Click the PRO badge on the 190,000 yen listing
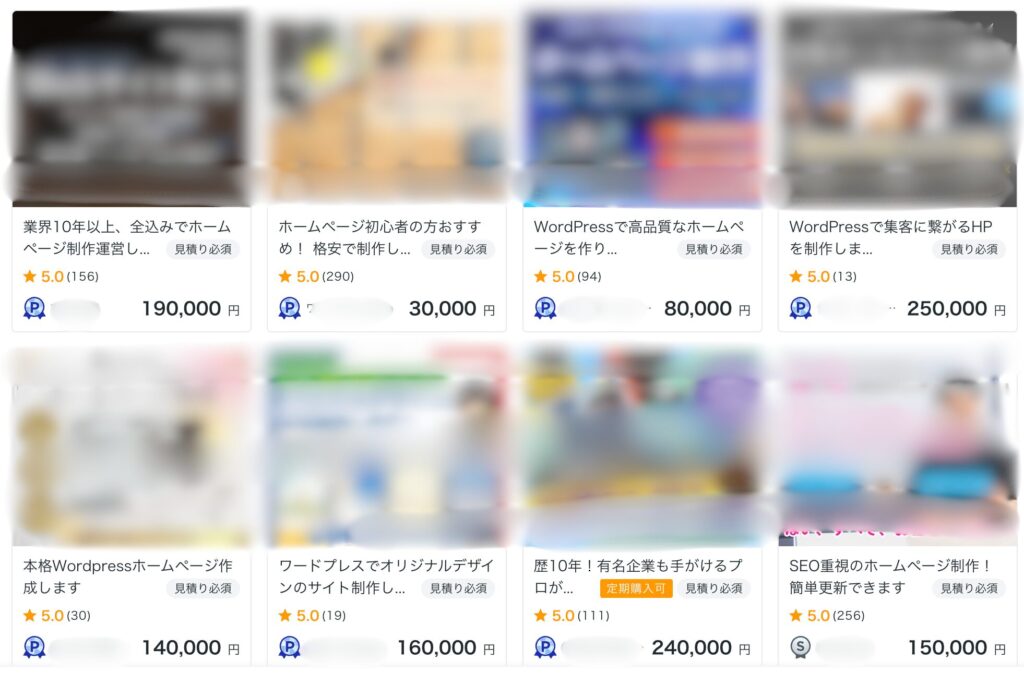 pyautogui.click(x=34, y=307)
